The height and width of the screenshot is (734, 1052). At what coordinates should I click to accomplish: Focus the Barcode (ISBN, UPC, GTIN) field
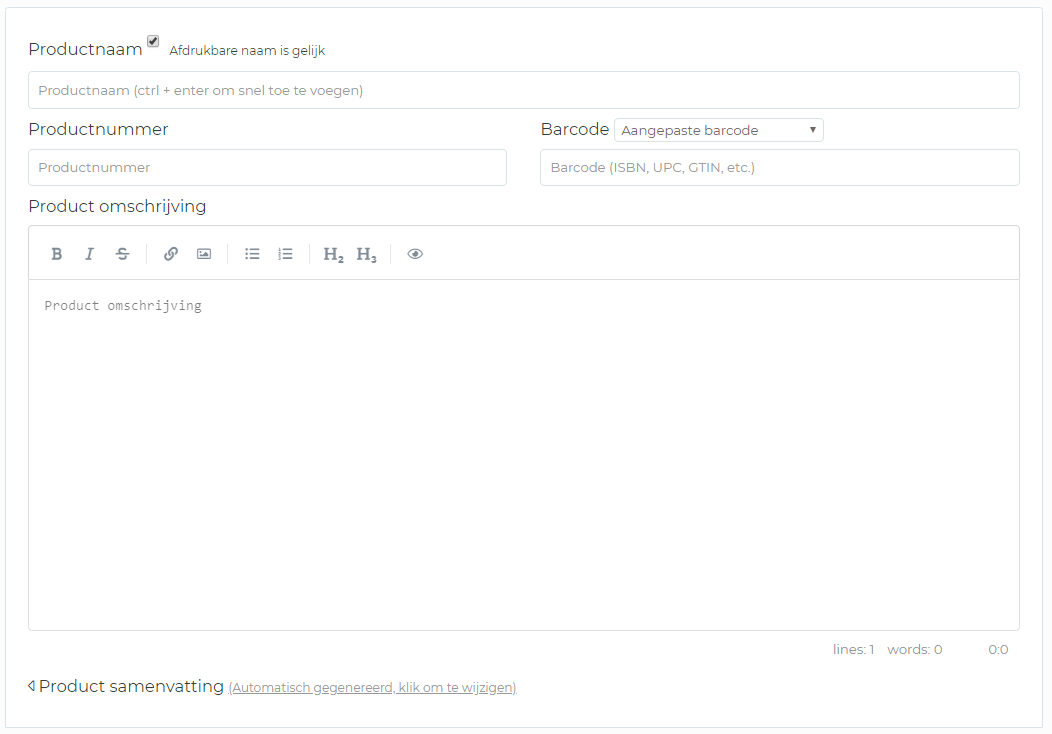click(x=780, y=168)
